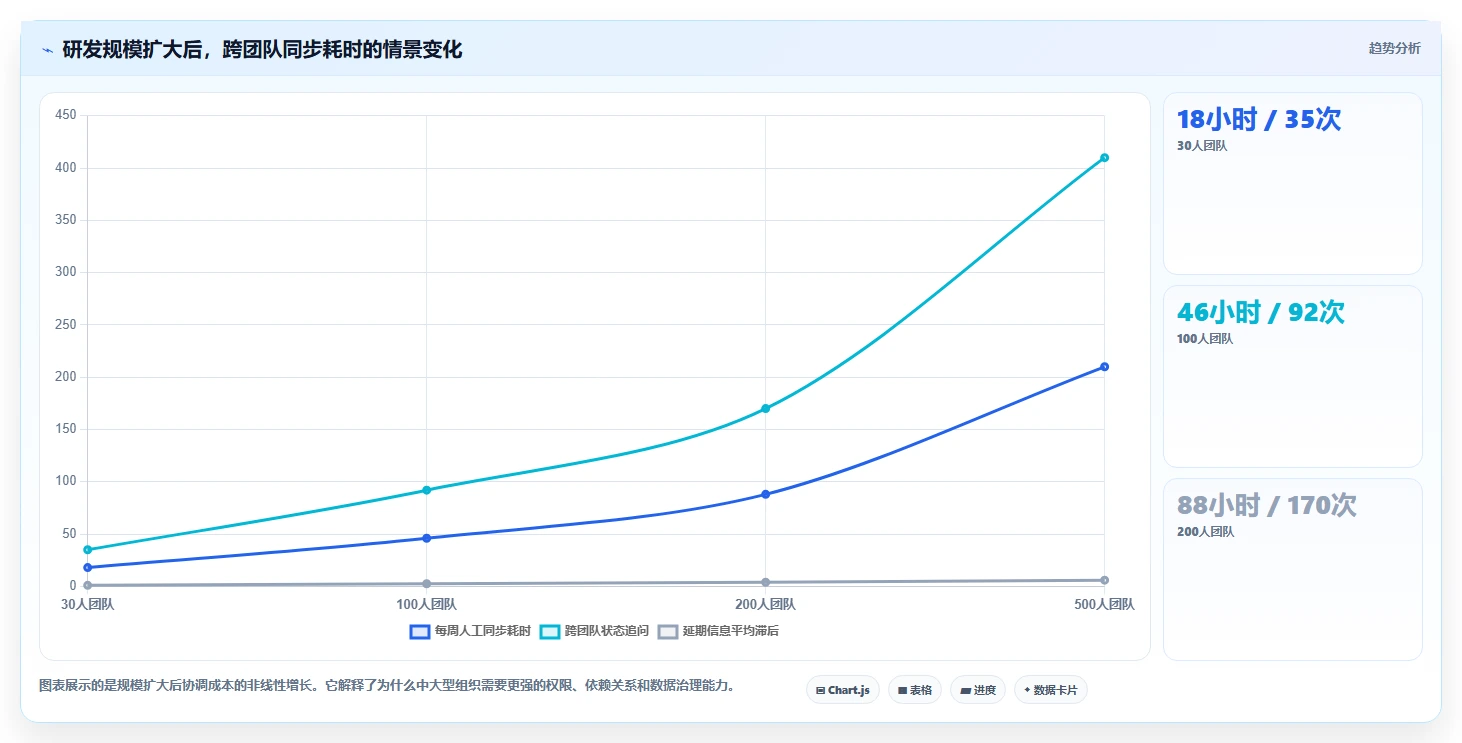Click the icon in 进度 tag
The width and height of the screenshot is (1462, 743).
[x=965, y=690]
